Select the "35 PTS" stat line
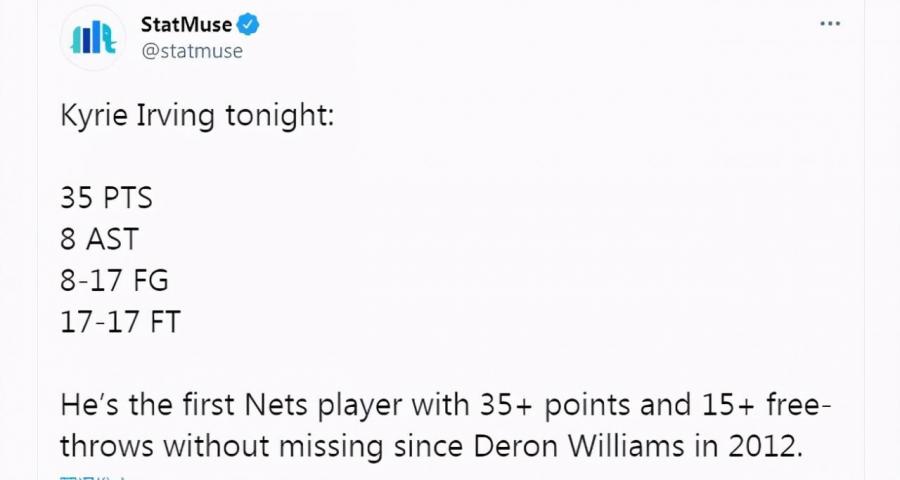The image size is (900, 480). (106, 198)
